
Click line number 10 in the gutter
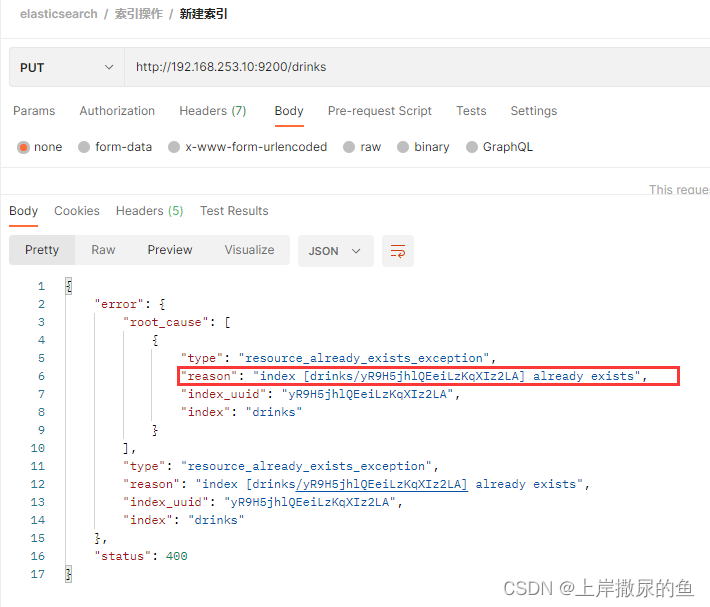click(38, 448)
